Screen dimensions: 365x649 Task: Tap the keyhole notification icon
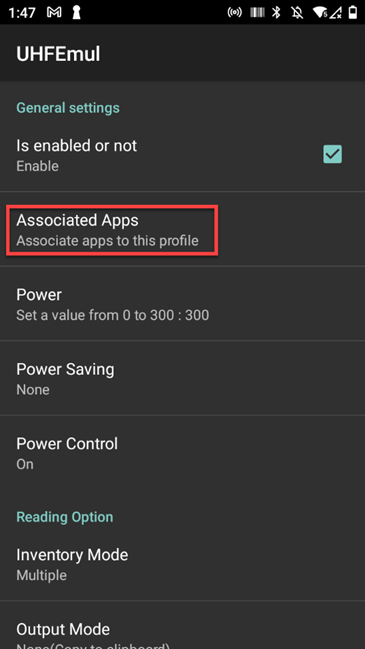76,12
